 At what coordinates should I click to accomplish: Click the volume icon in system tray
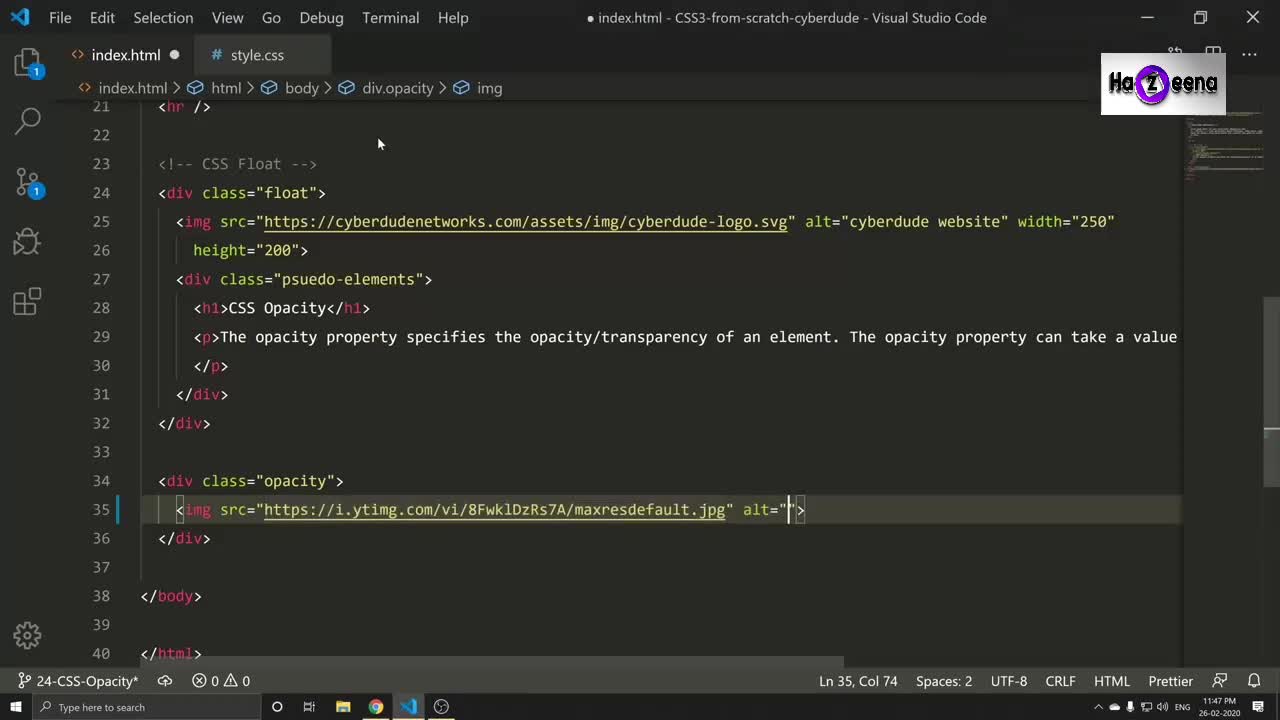click(x=1164, y=707)
